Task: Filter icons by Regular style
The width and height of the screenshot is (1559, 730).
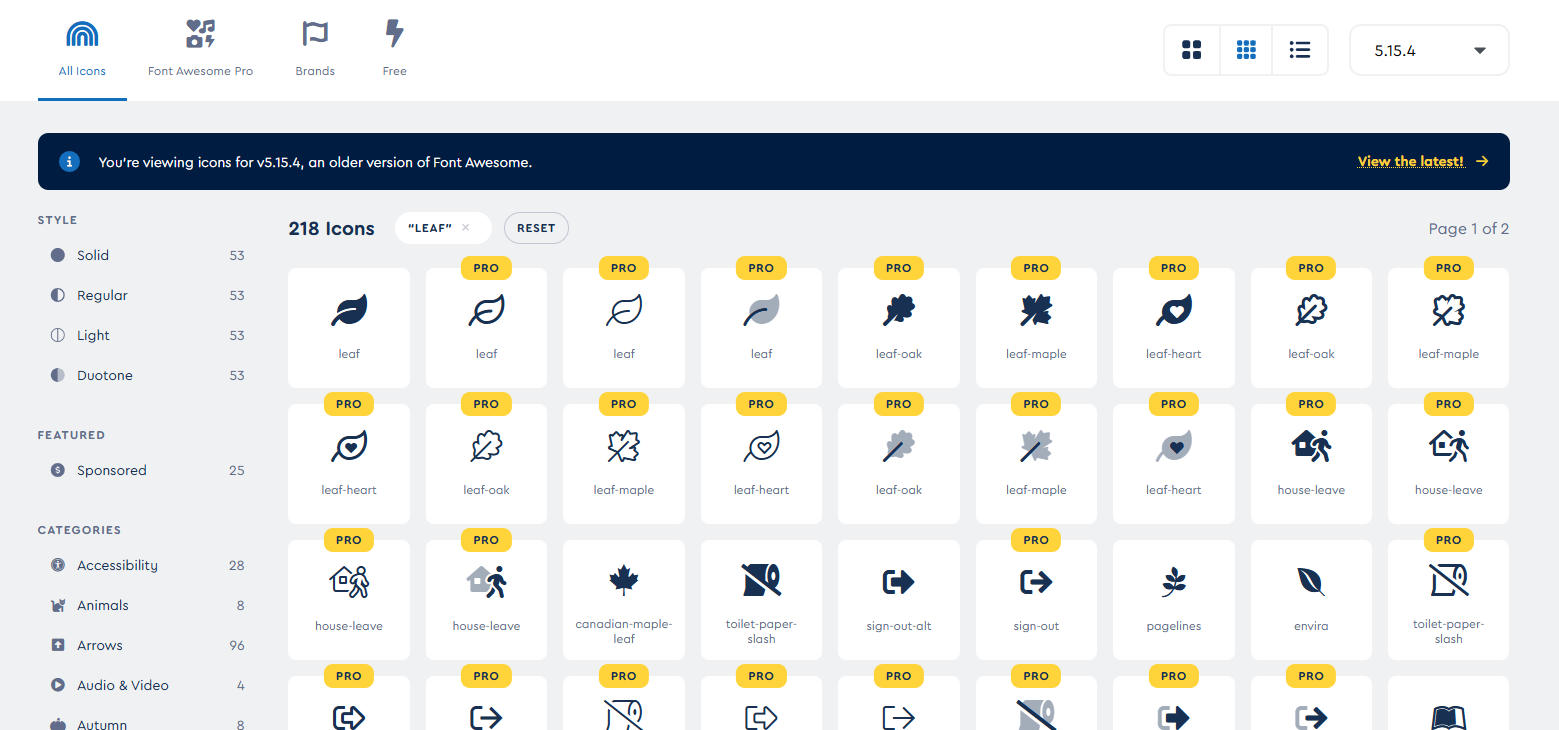Action: [147, 295]
